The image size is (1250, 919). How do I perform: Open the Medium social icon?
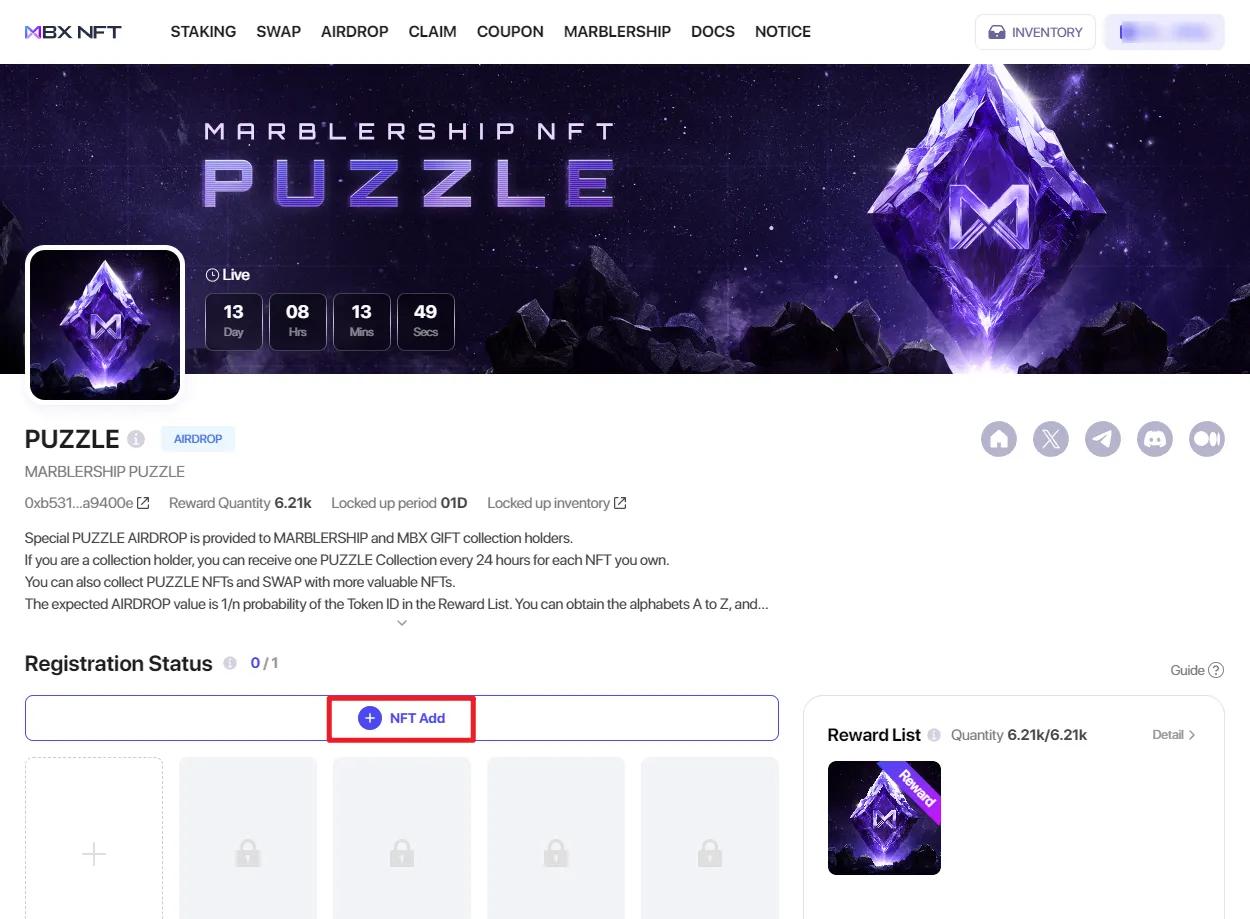pyautogui.click(x=1207, y=439)
